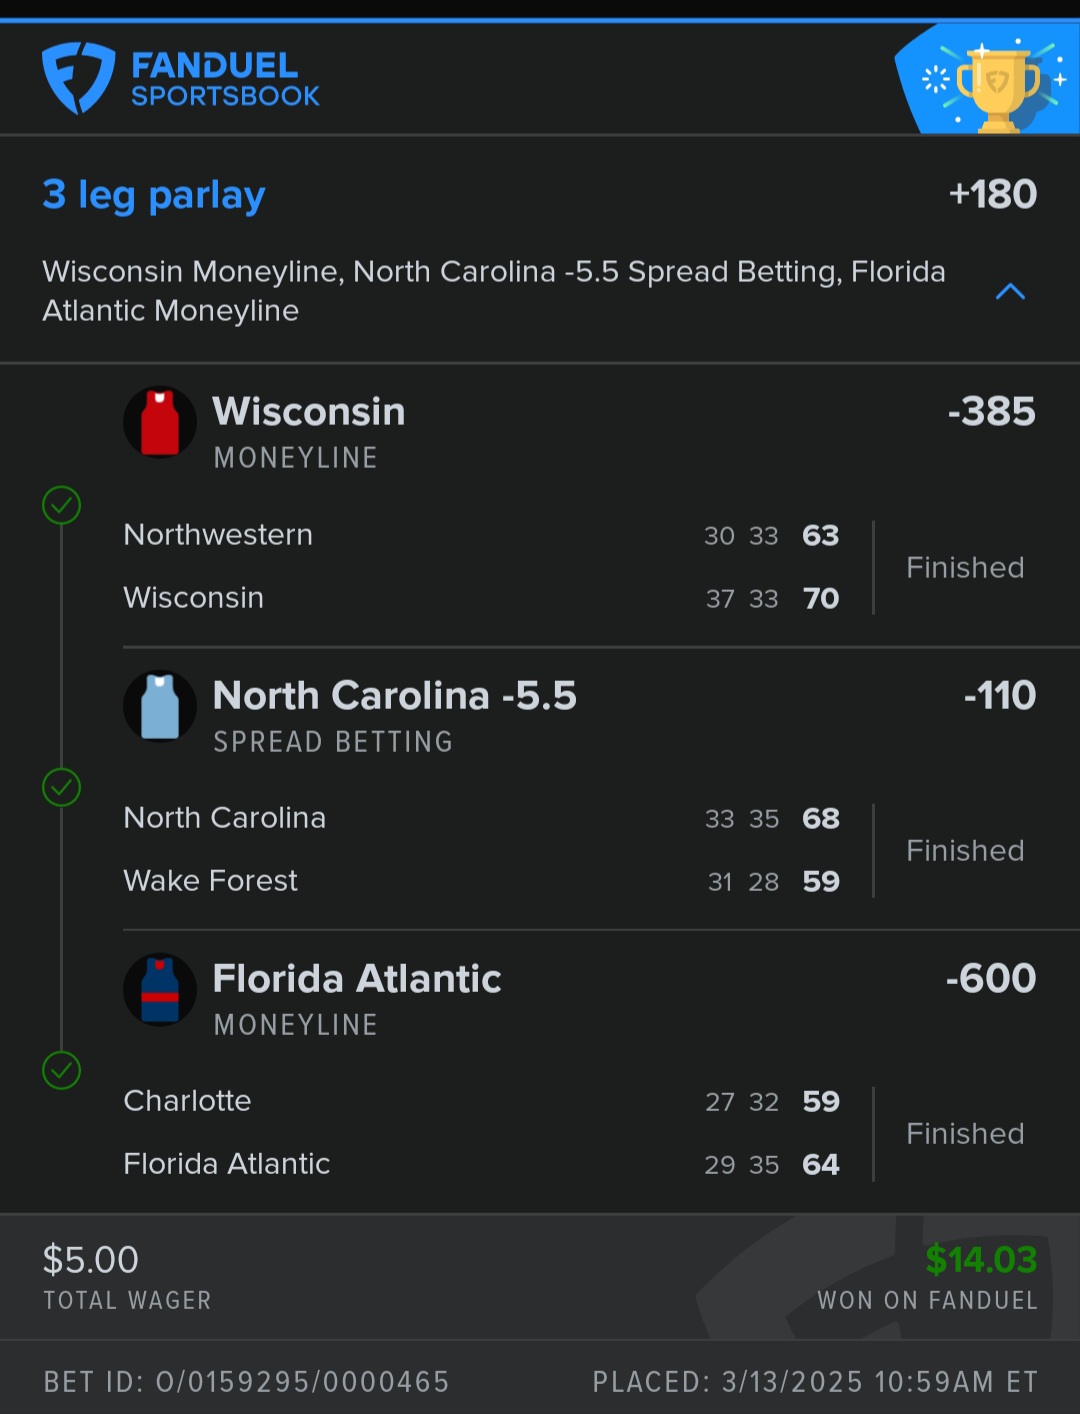
Task: Collapse the parlay details chevron
Action: (1010, 292)
